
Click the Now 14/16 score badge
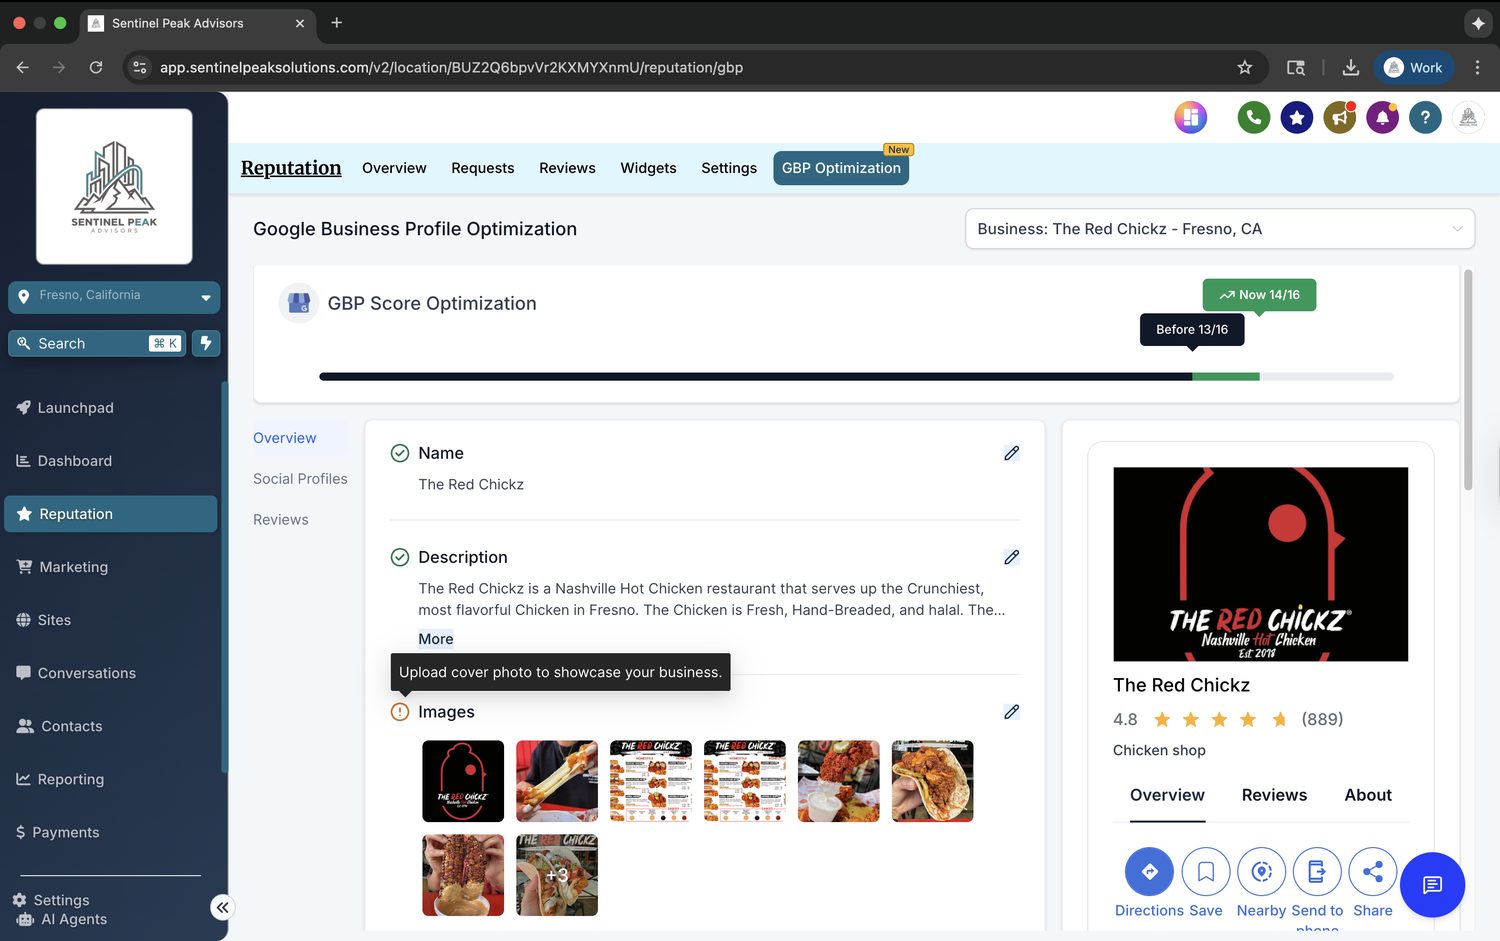(x=1259, y=295)
